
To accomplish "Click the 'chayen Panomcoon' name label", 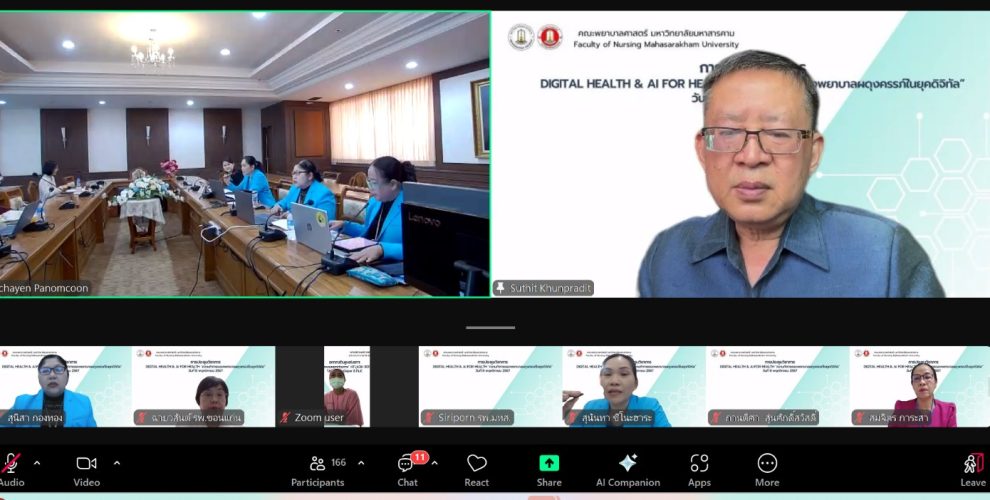I will pos(44,289).
